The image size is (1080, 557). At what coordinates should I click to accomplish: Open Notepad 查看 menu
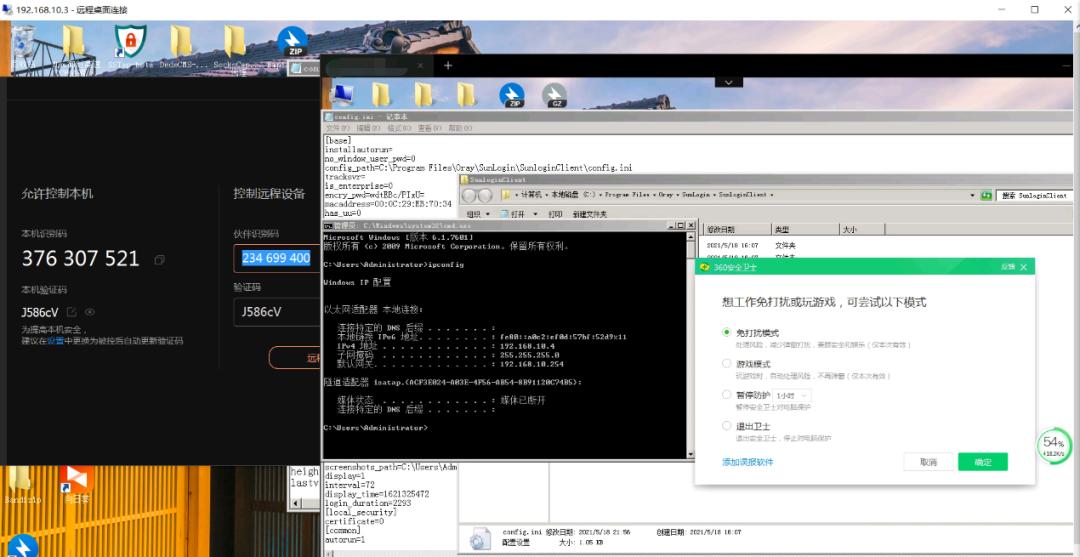pos(429,128)
